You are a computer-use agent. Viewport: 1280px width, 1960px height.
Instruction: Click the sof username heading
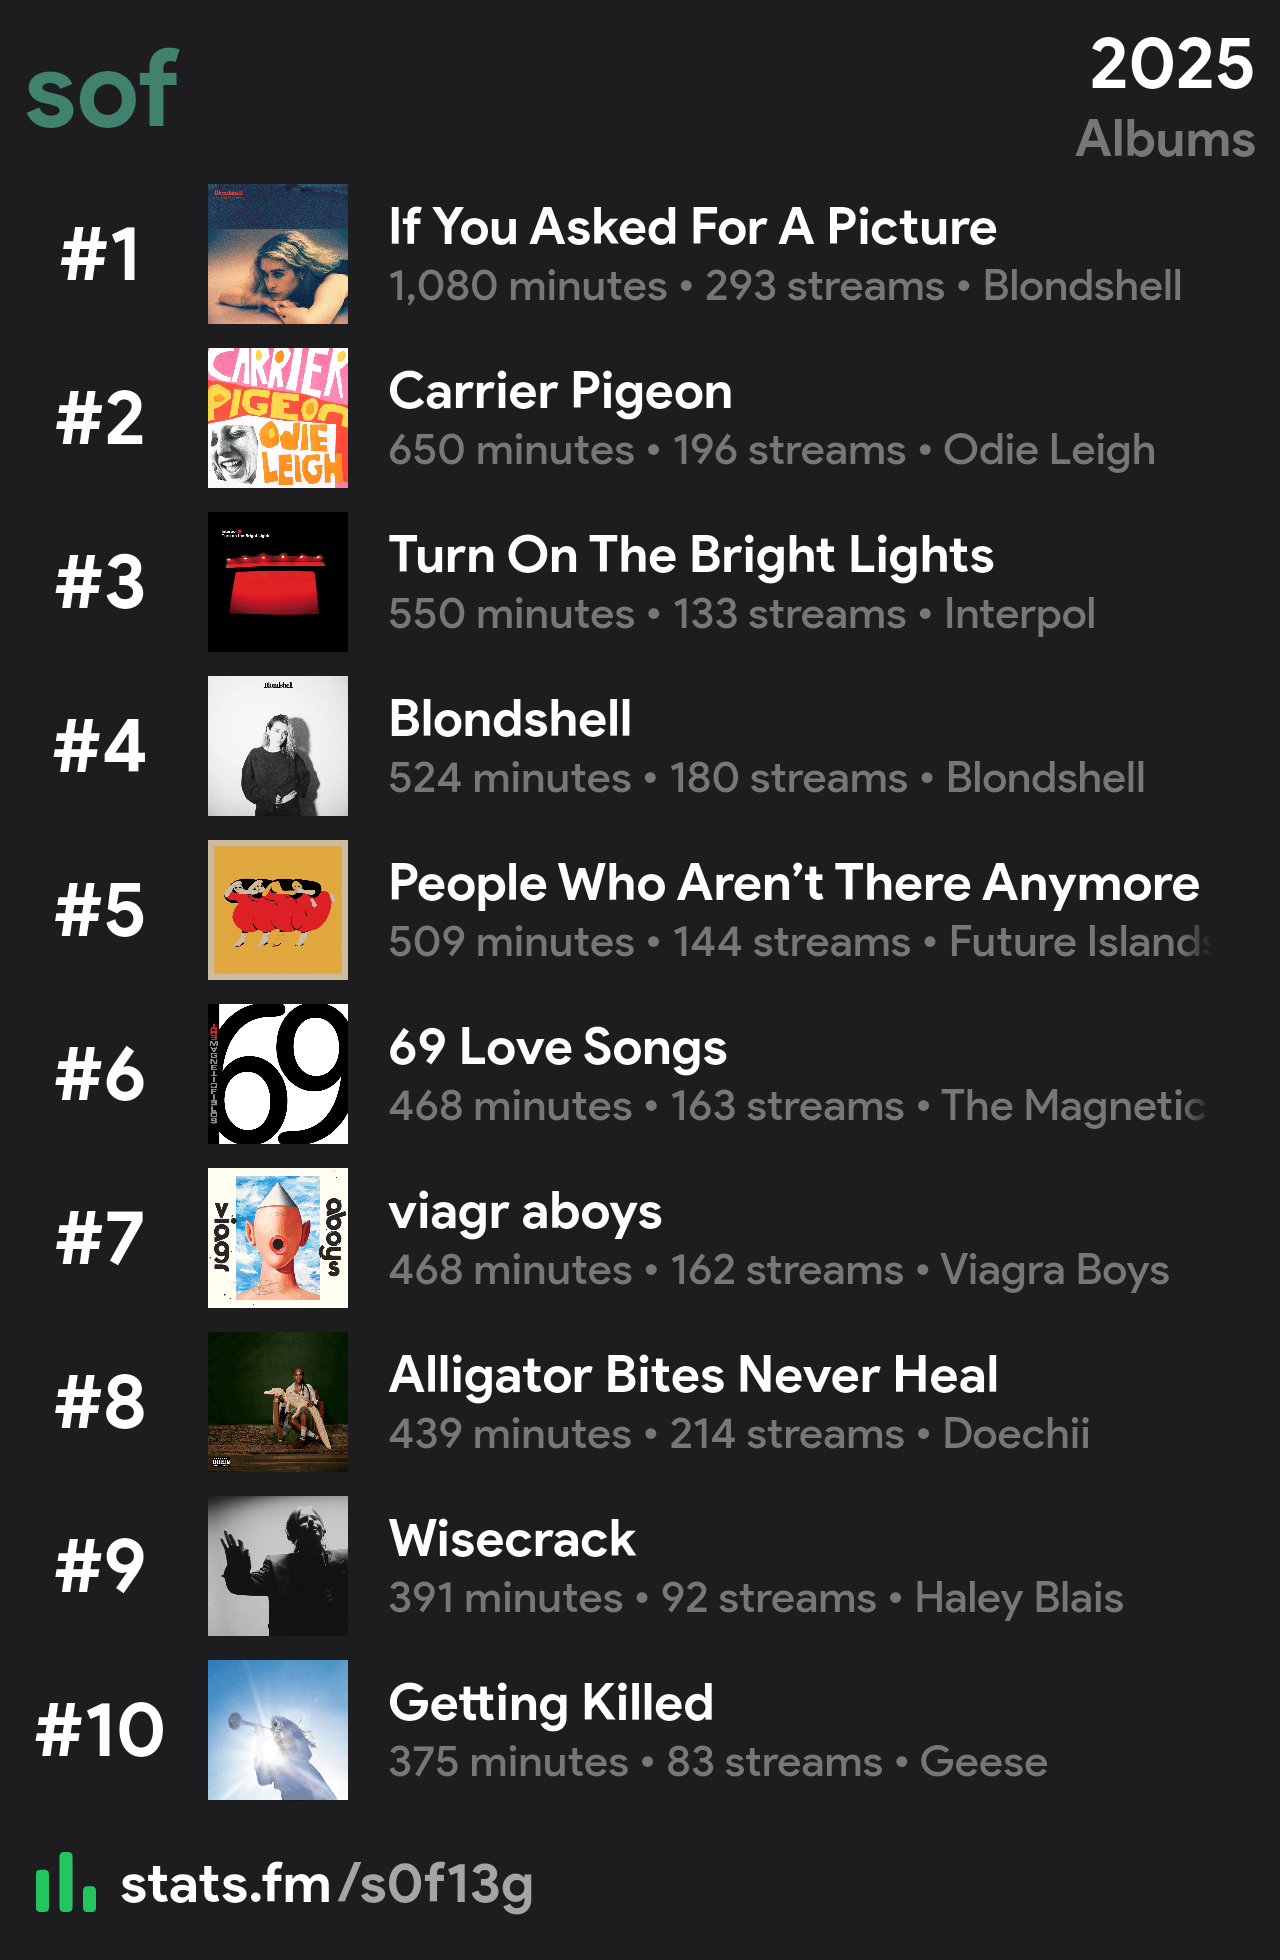pos(102,90)
